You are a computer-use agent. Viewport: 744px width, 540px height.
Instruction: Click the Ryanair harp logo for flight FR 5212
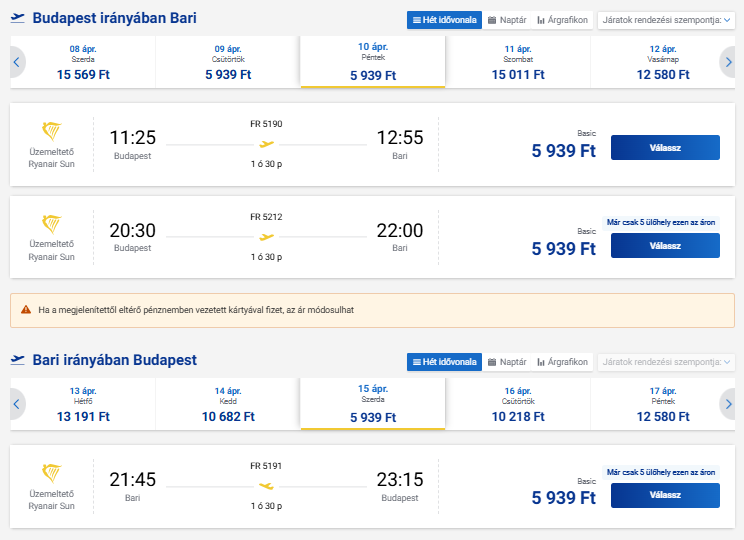[51, 224]
